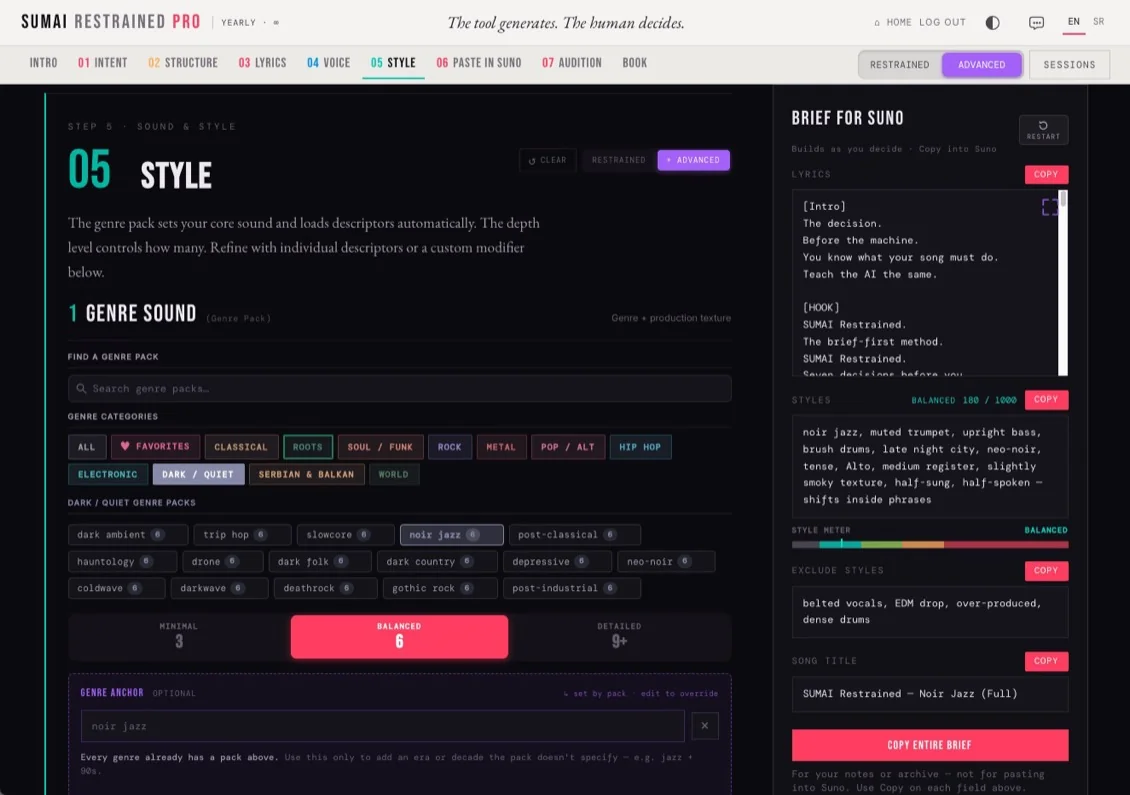Select the CLASSICAL category
The height and width of the screenshot is (795, 1130).
pyautogui.click(x=241, y=447)
